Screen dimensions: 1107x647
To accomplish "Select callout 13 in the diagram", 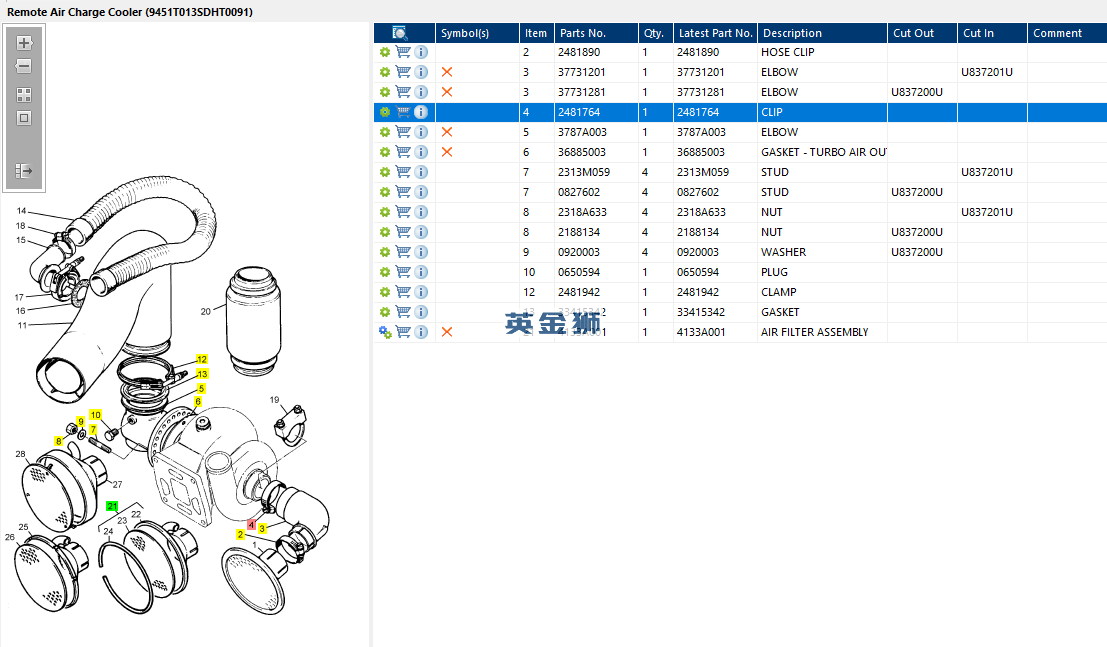I will [x=202, y=374].
